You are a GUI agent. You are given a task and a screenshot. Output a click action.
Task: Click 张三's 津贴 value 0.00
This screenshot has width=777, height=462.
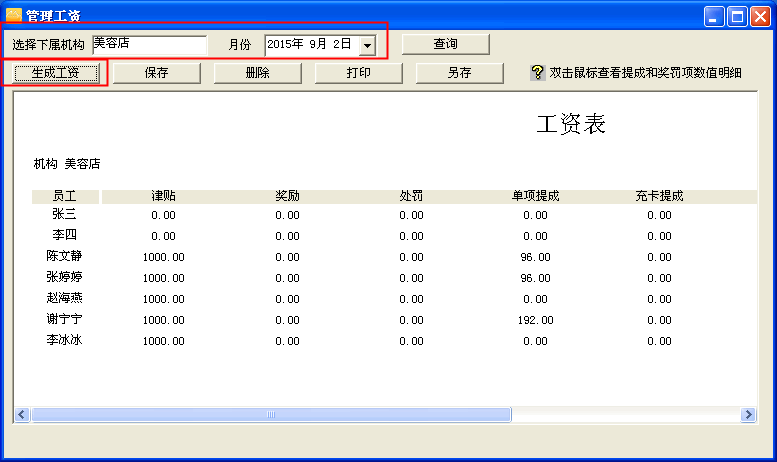click(164, 215)
